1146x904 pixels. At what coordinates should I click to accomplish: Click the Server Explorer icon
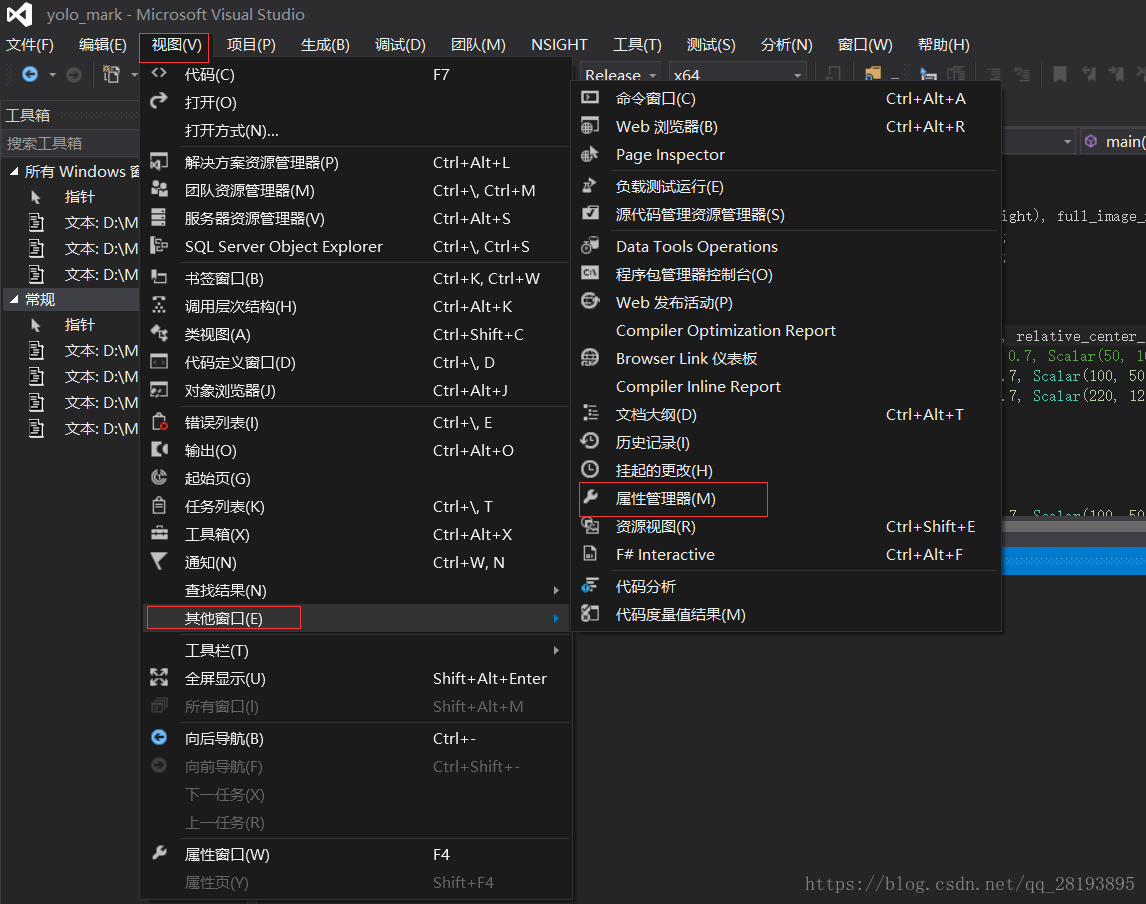159,218
